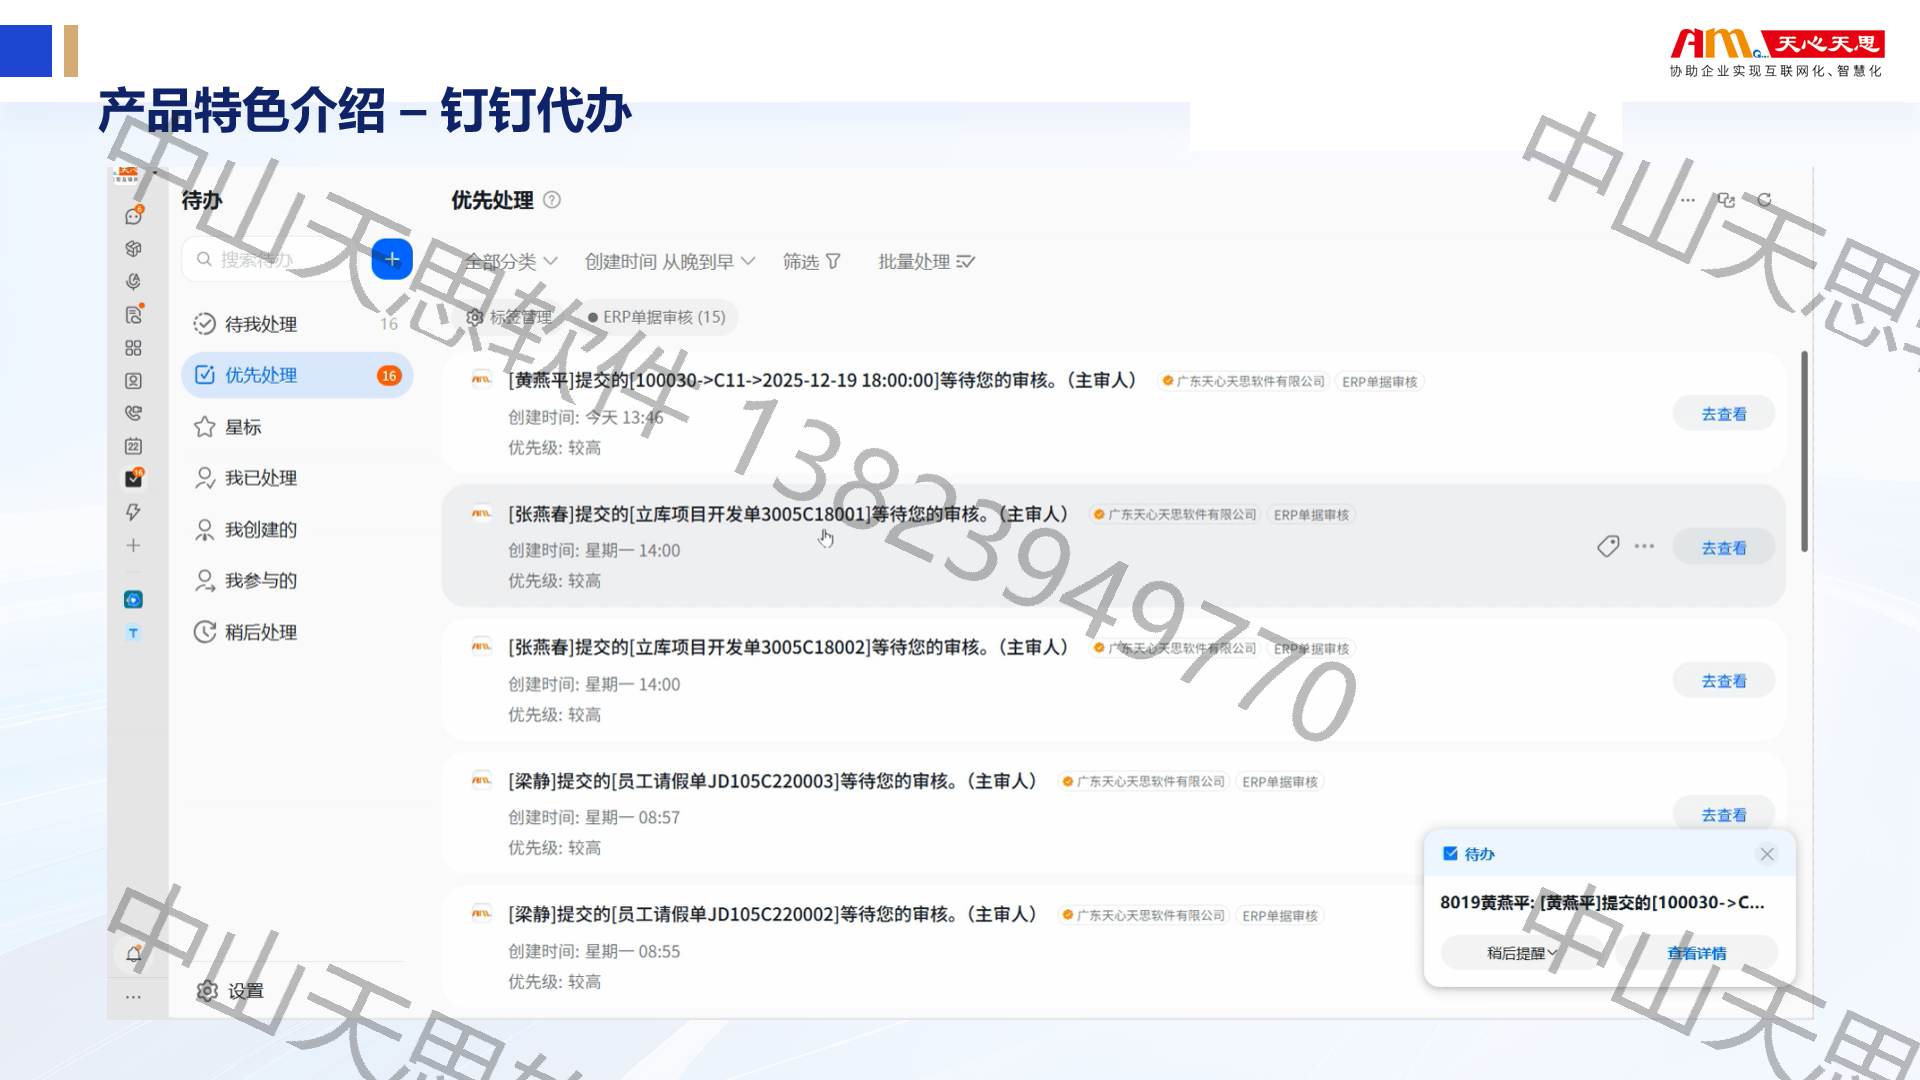The height and width of the screenshot is (1080, 1920).
Task: Open the T app icon in sidebar
Action: pos(133,633)
